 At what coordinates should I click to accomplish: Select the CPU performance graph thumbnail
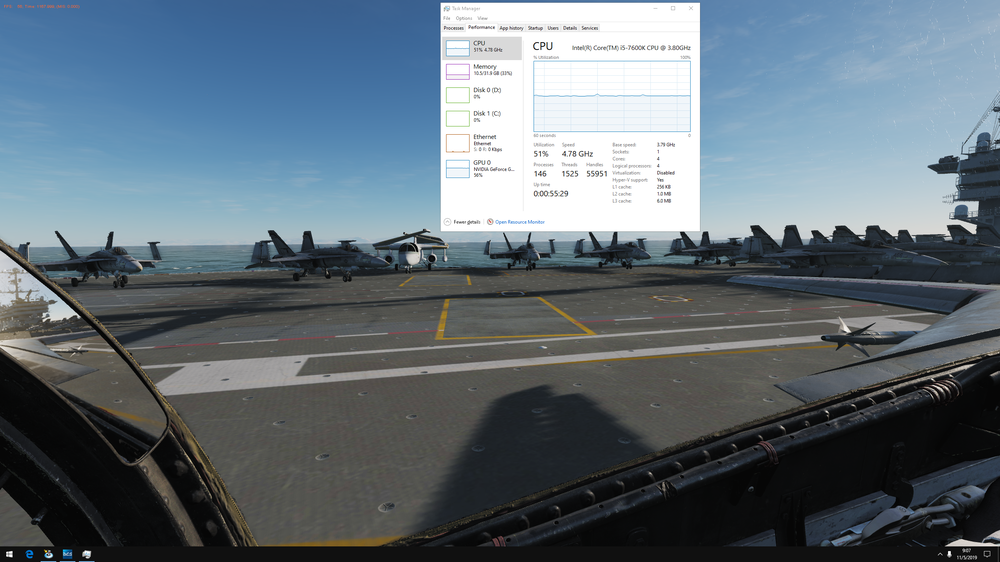click(x=457, y=48)
